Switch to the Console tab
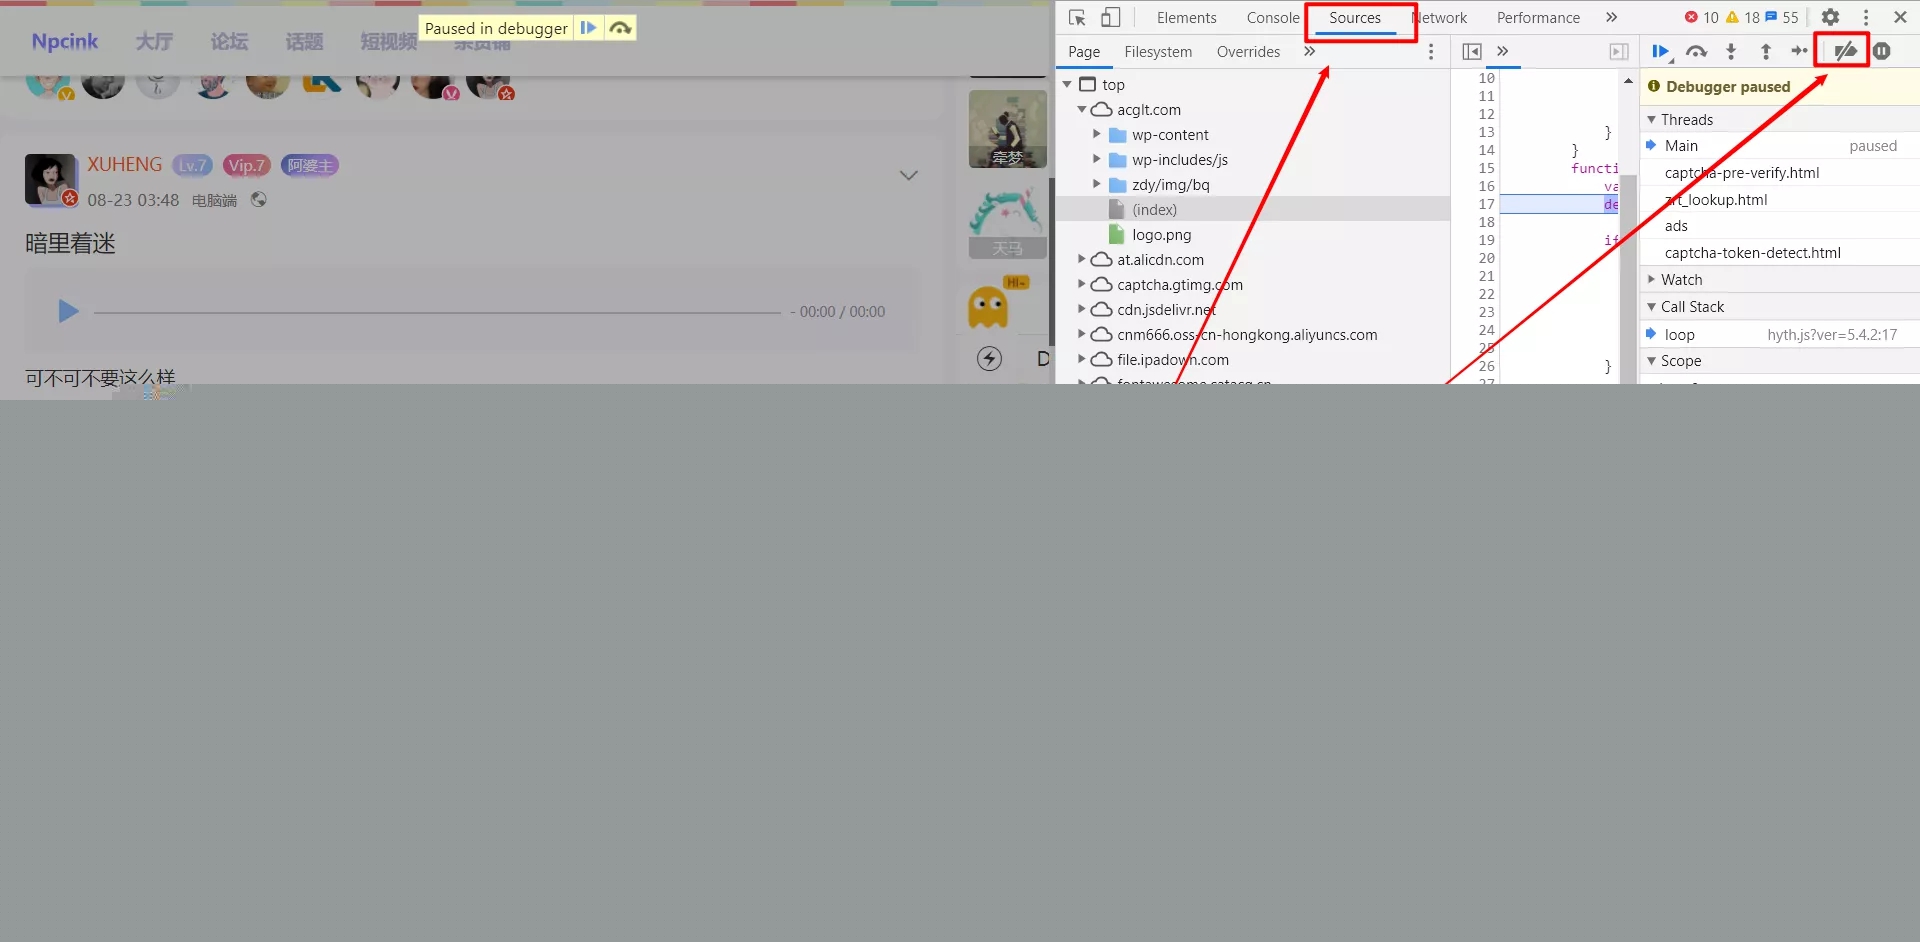Viewport: 1920px width, 942px height. click(x=1272, y=18)
